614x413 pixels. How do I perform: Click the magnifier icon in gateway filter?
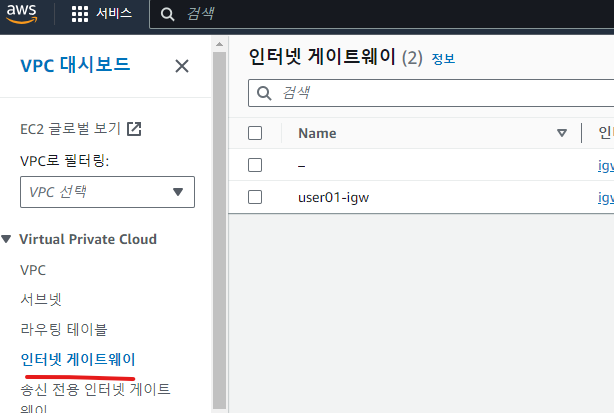coord(264,93)
